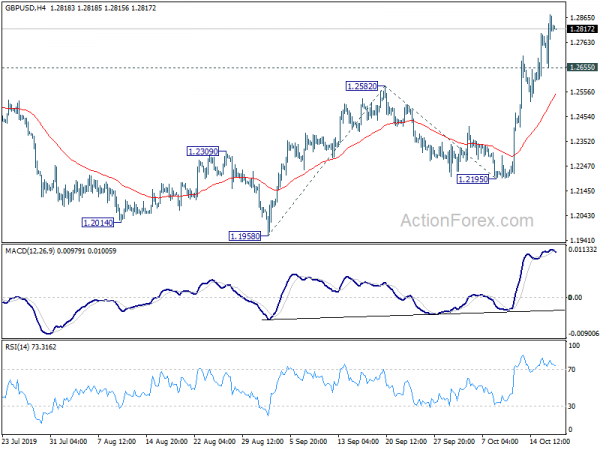The height and width of the screenshot is (450, 600).
Task: Click the GBPUSD.H4 chart title
Action: click(x=25, y=8)
